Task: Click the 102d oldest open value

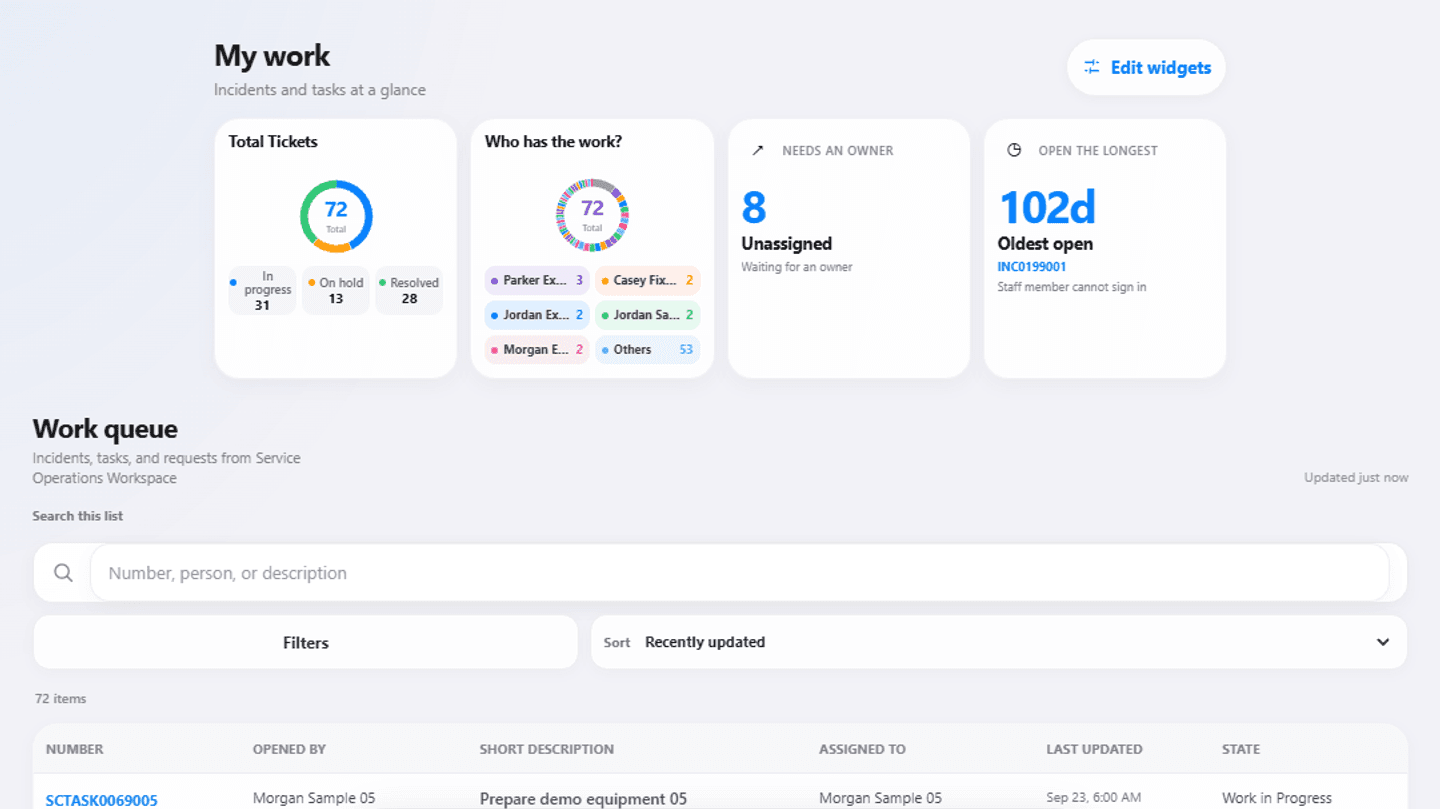Action: tap(1047, 208)
